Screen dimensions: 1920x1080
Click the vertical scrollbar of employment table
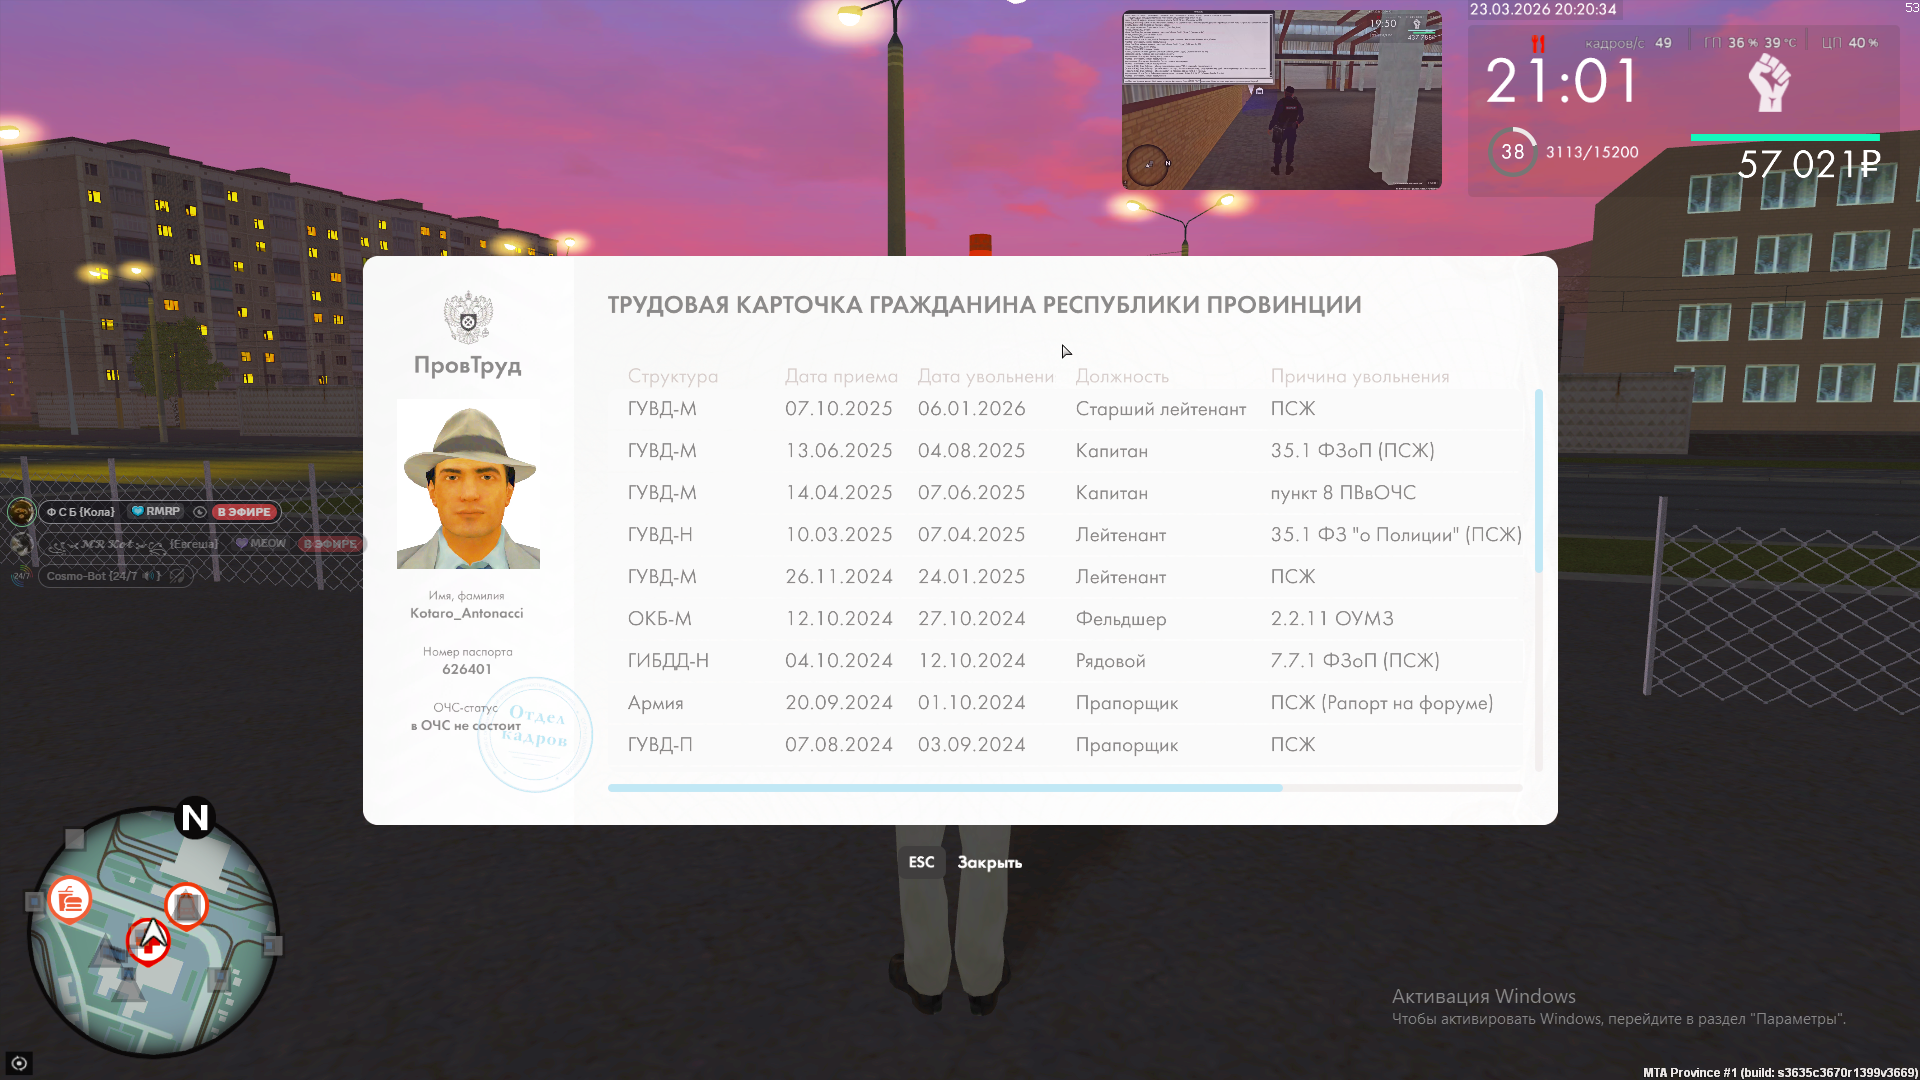pos(1538,480)
